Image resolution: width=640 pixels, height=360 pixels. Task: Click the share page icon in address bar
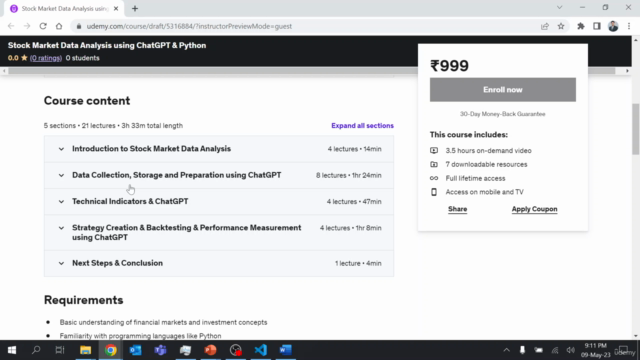tap(545, 26)
